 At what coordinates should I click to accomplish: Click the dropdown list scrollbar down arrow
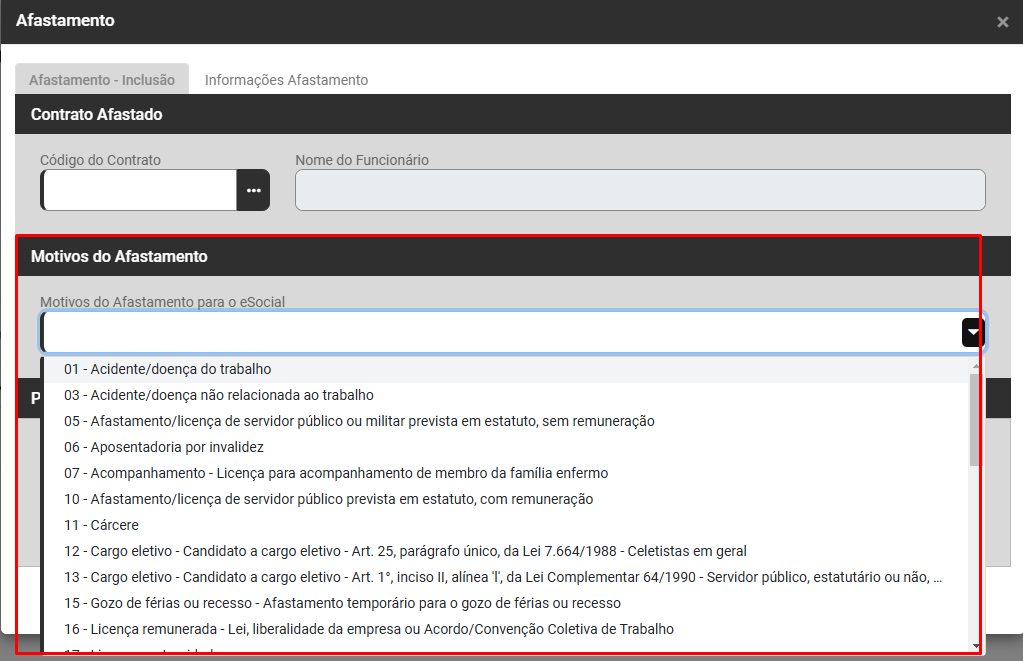pos(975,647)
